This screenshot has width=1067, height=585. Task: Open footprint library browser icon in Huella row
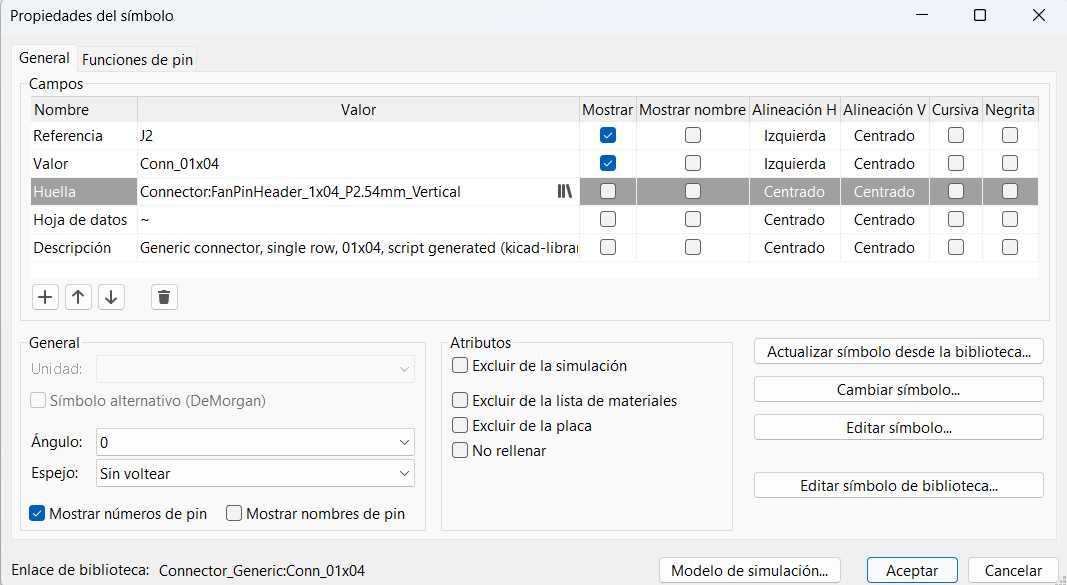(x=565, y=192)
